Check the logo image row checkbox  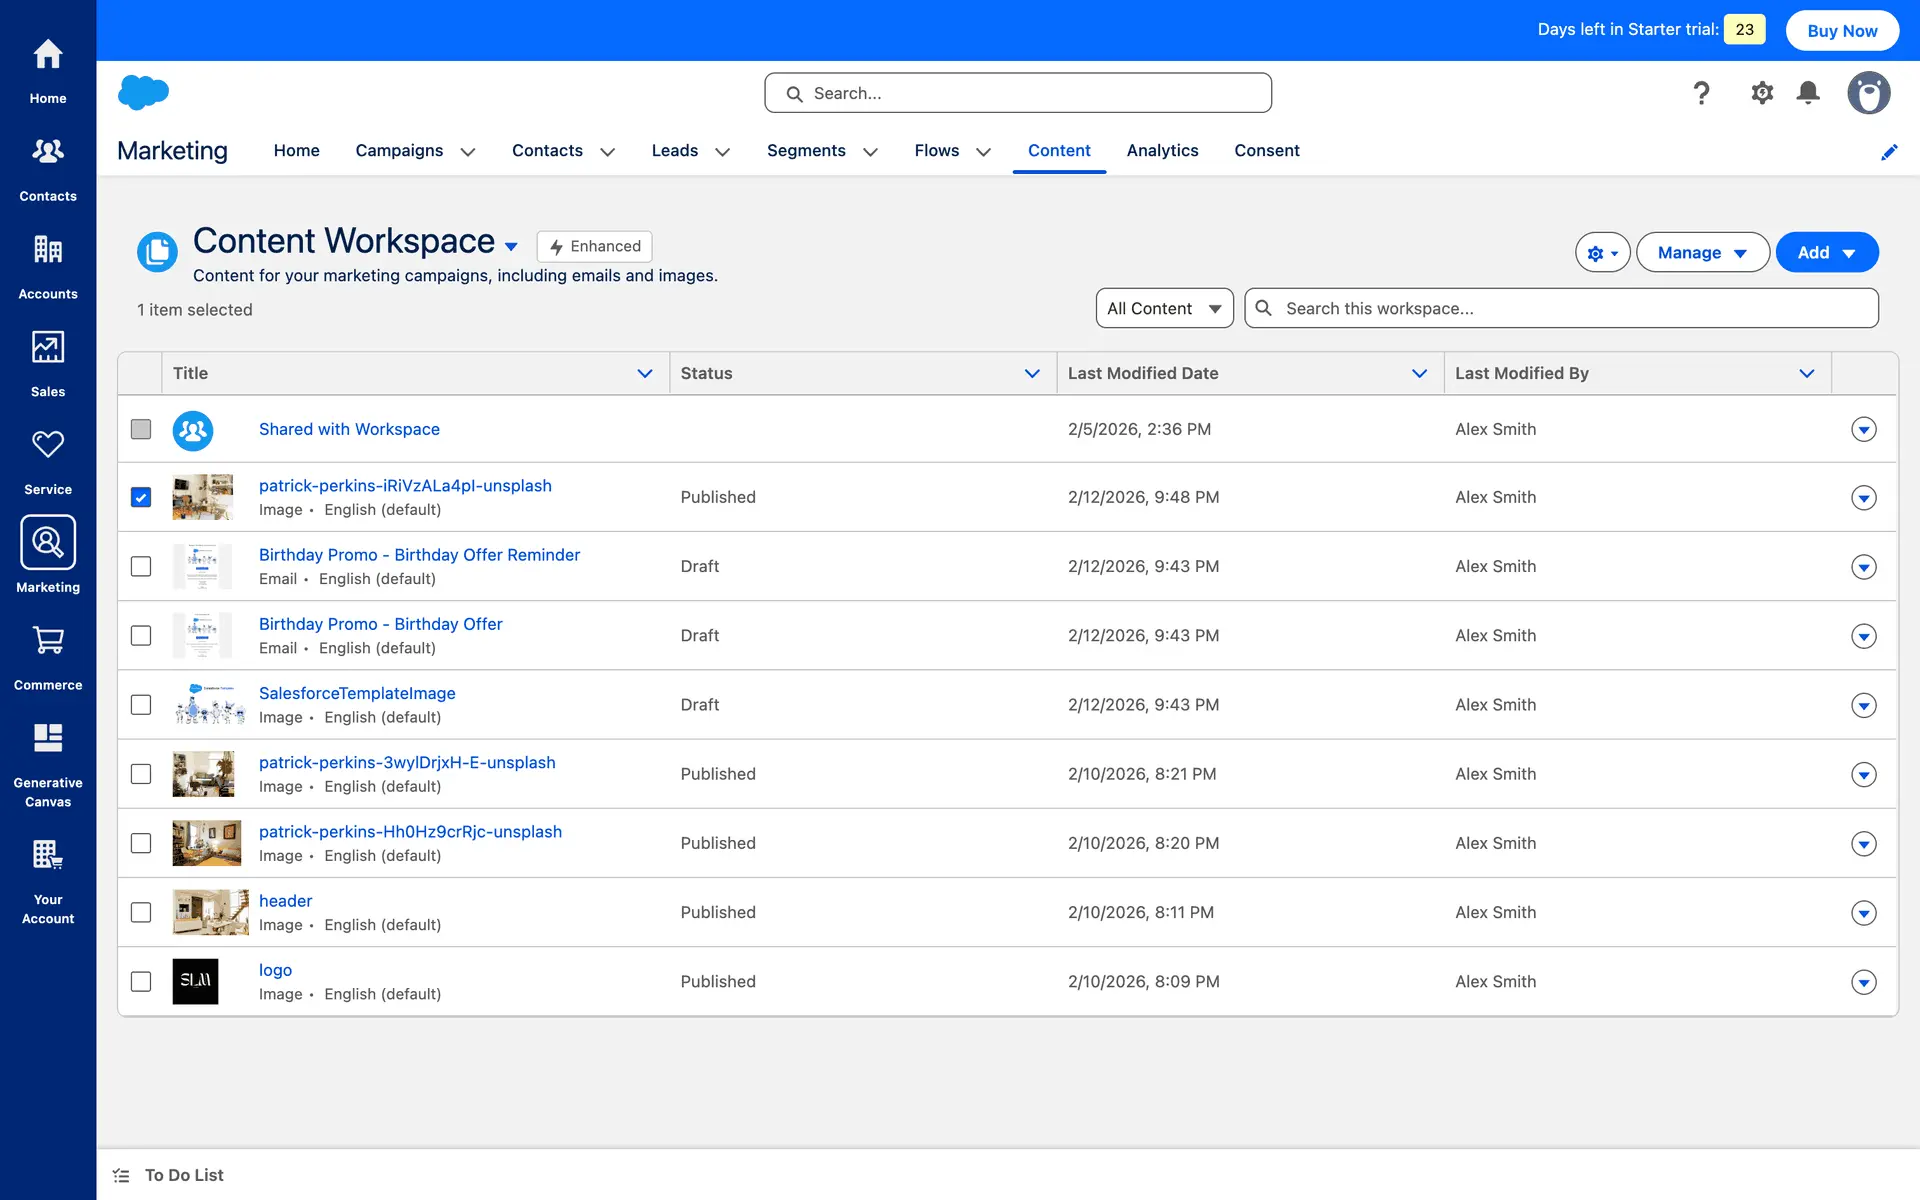coord(141,981)
